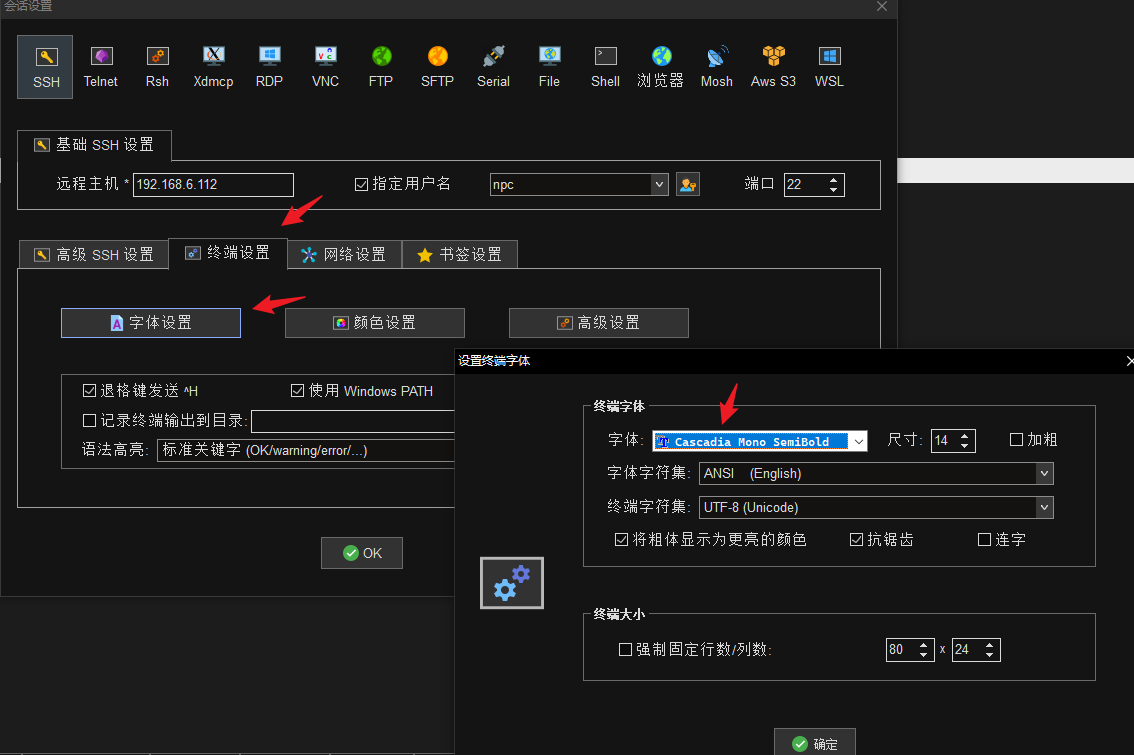Viewport: 1134px width, 755px height.
Task: Enable 强制固定行数/列数 checkbox
Action: [x=626, y=650]
